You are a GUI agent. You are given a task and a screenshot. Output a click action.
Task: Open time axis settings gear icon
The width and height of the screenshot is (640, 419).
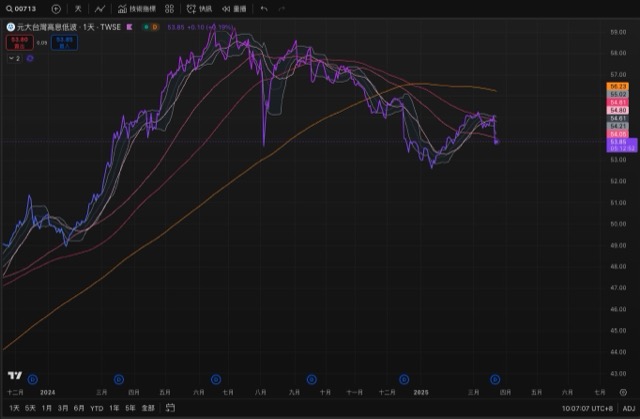(x=623, y=392)
